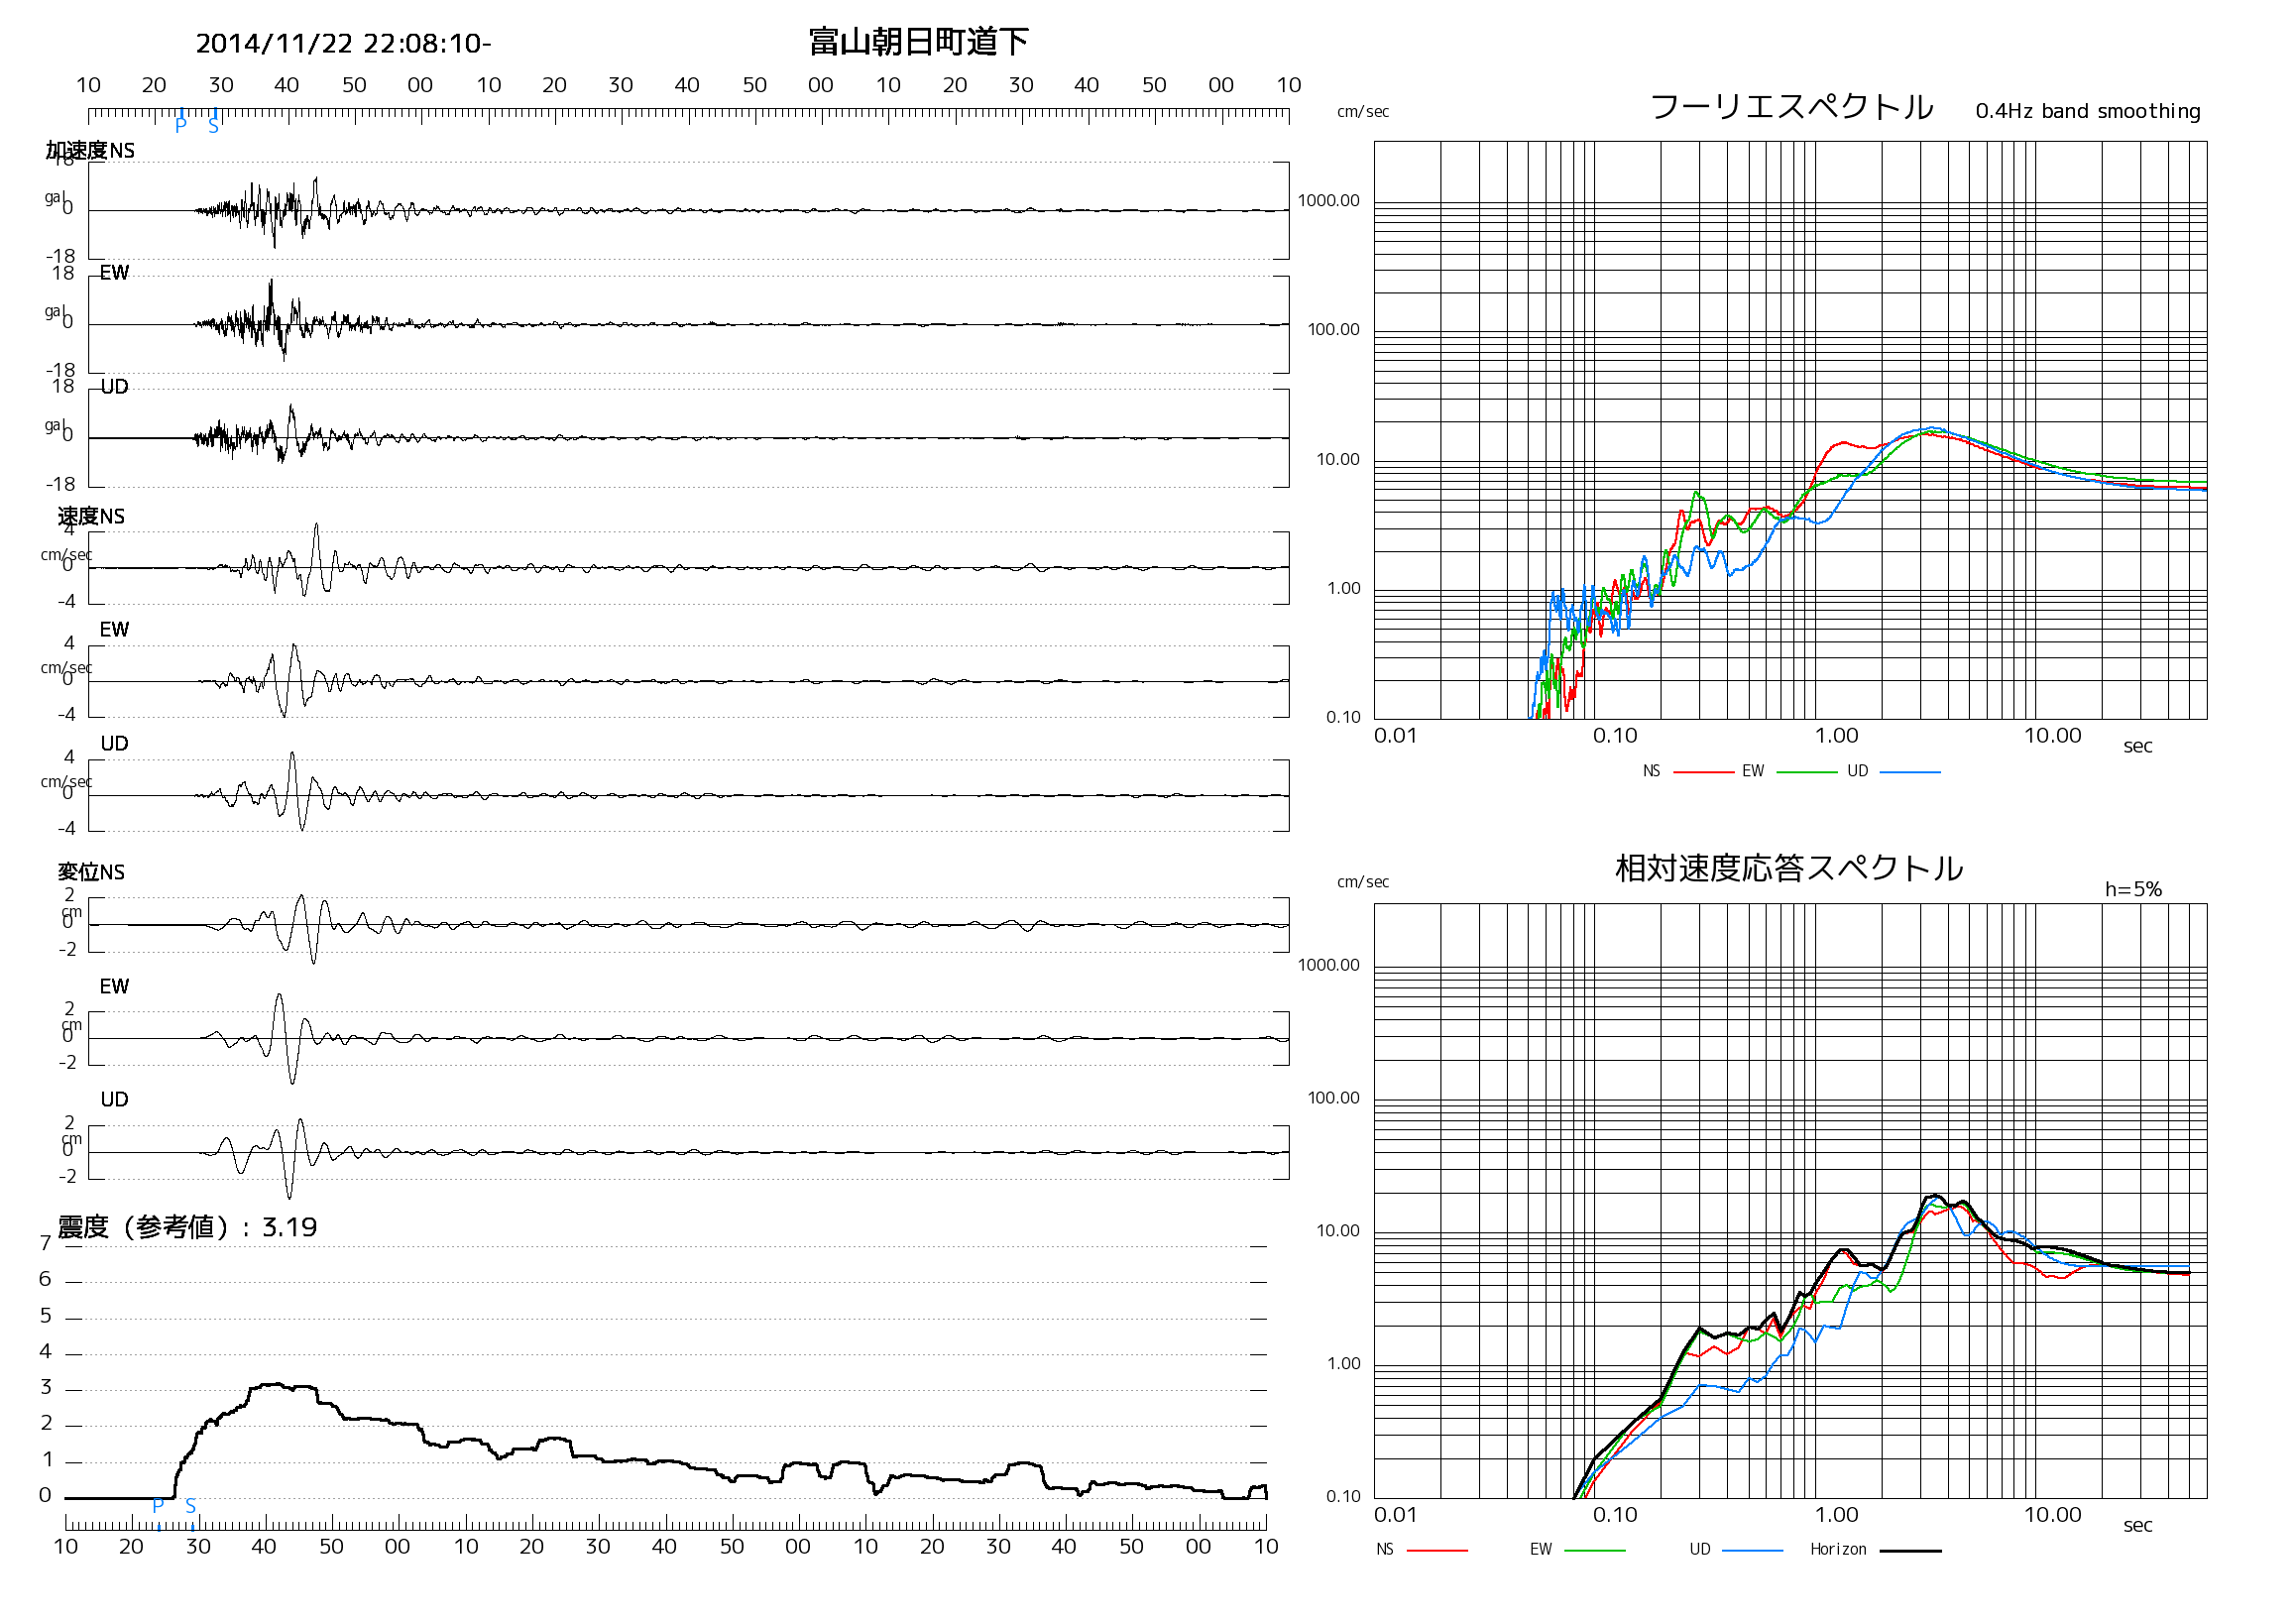The height and width of the screenshot is (1623, 2296).
Task: Click the black Horizon curve peak in response spectrum
Action: [x=1934, y=1196]
